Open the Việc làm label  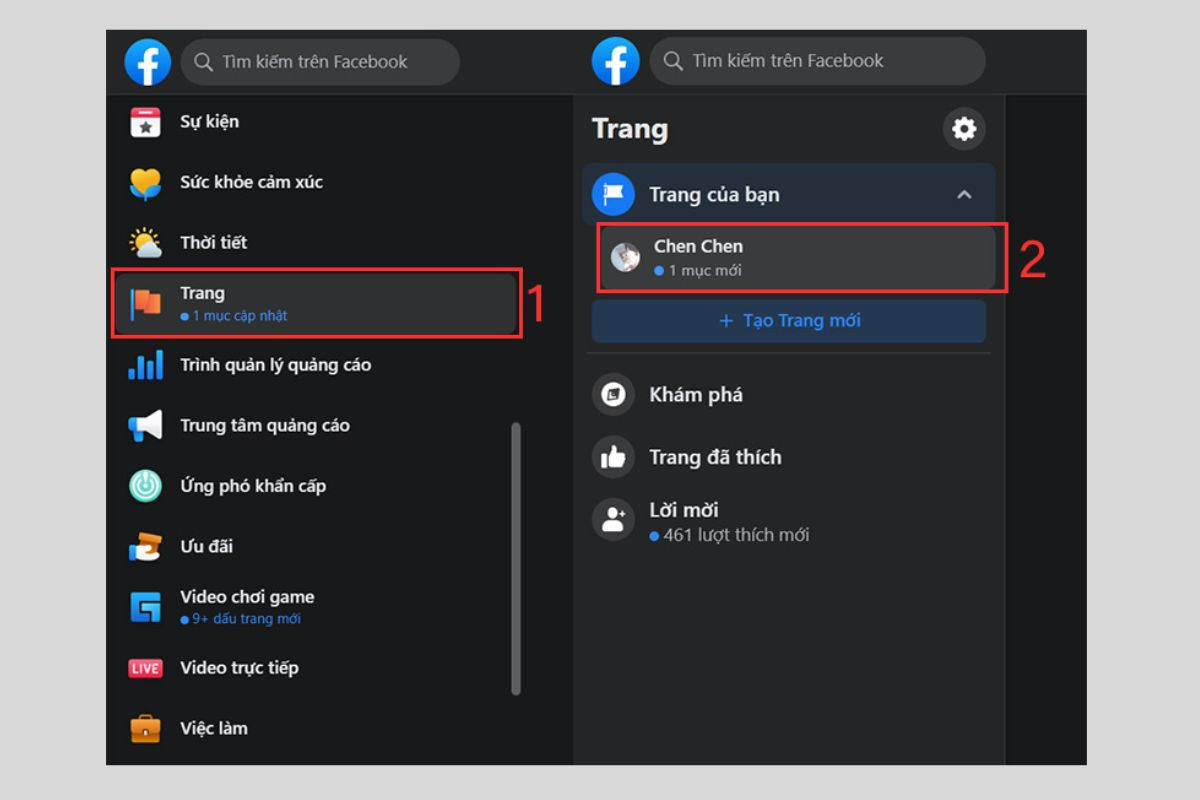(214, 728)
